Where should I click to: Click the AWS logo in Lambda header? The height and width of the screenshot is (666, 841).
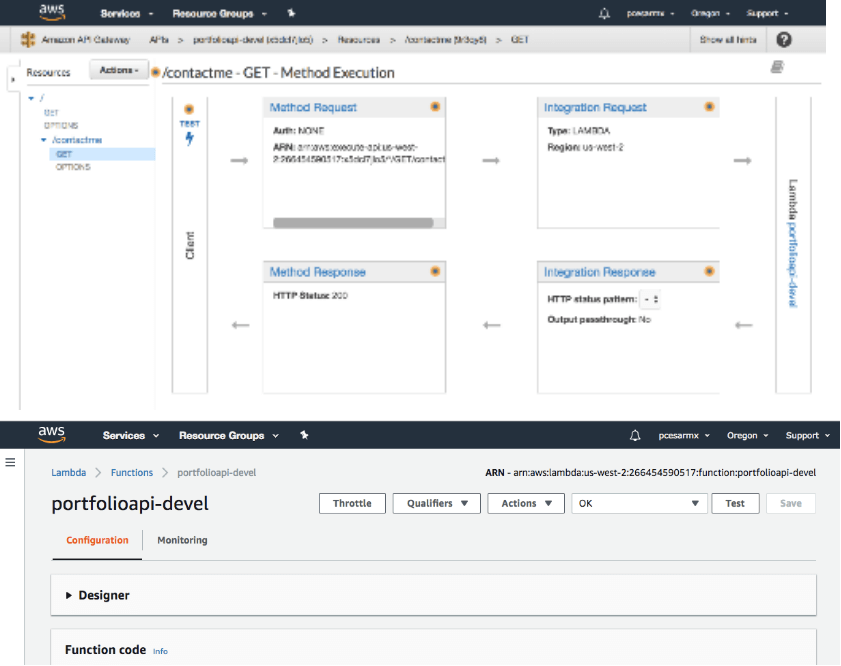tap(51, 434)
